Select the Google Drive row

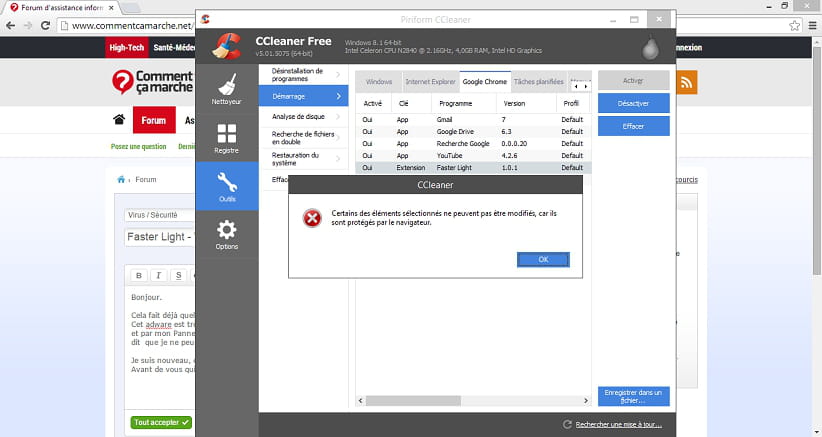473,132
